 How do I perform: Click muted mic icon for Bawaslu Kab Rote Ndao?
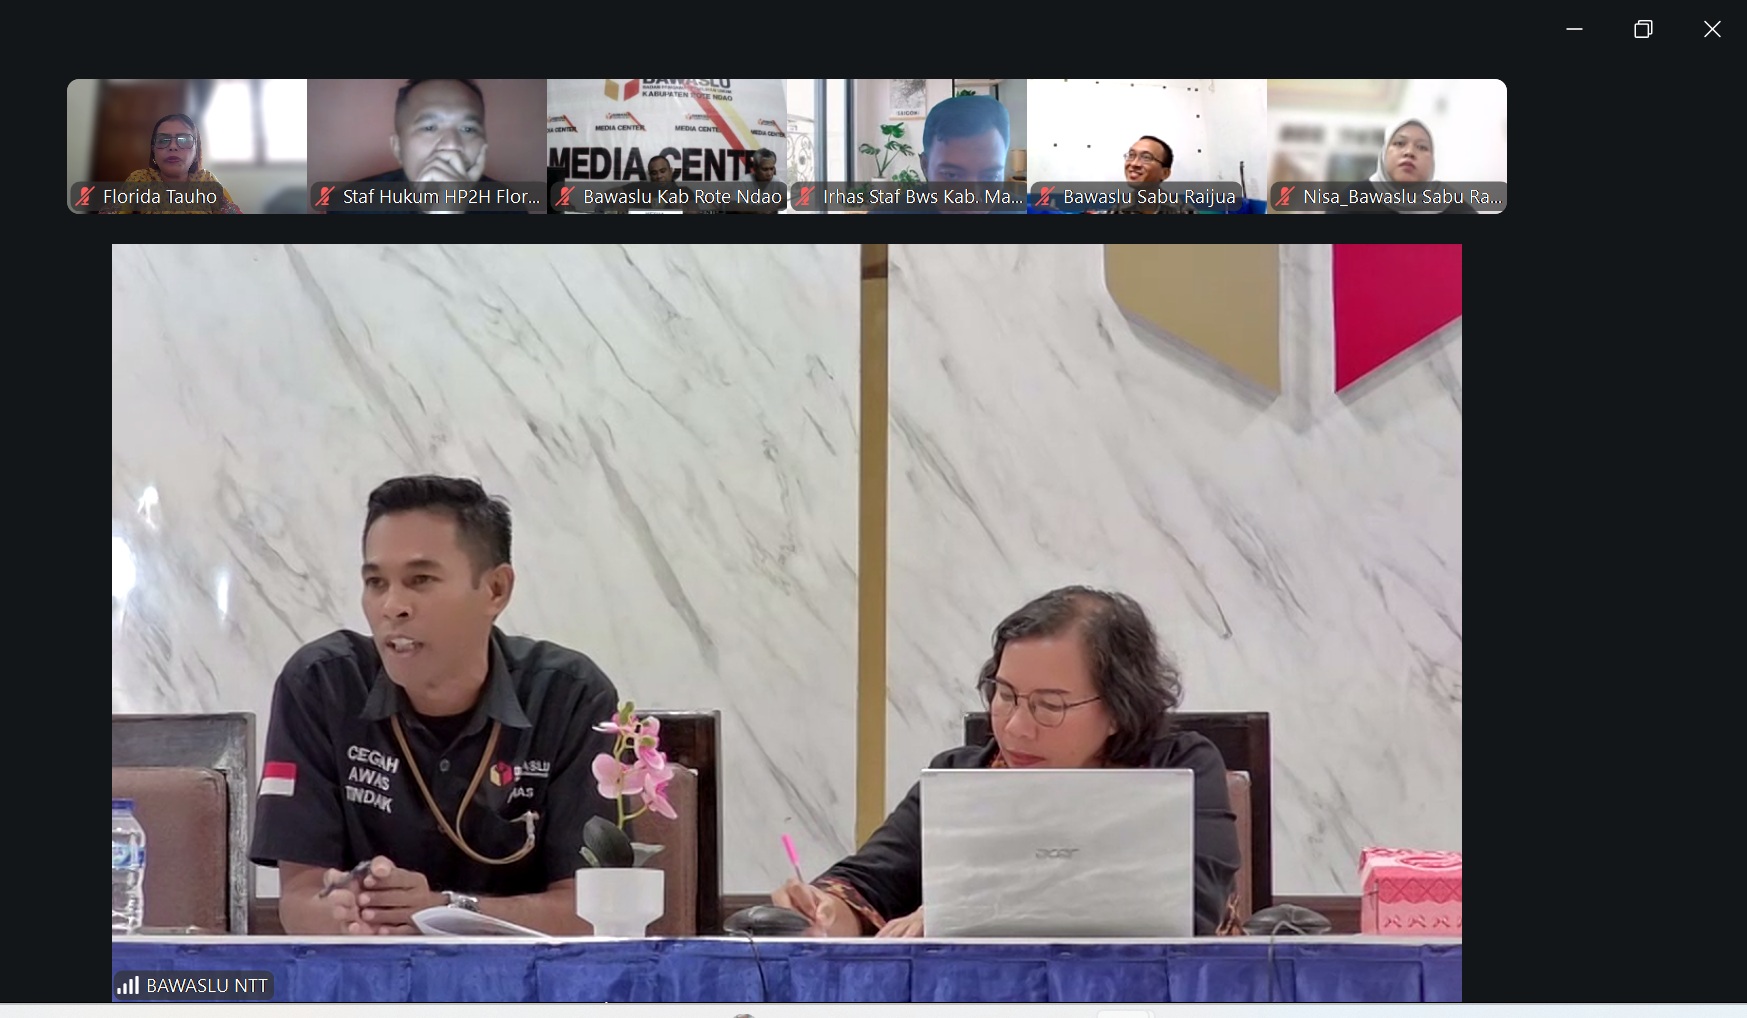click(564, 197)
